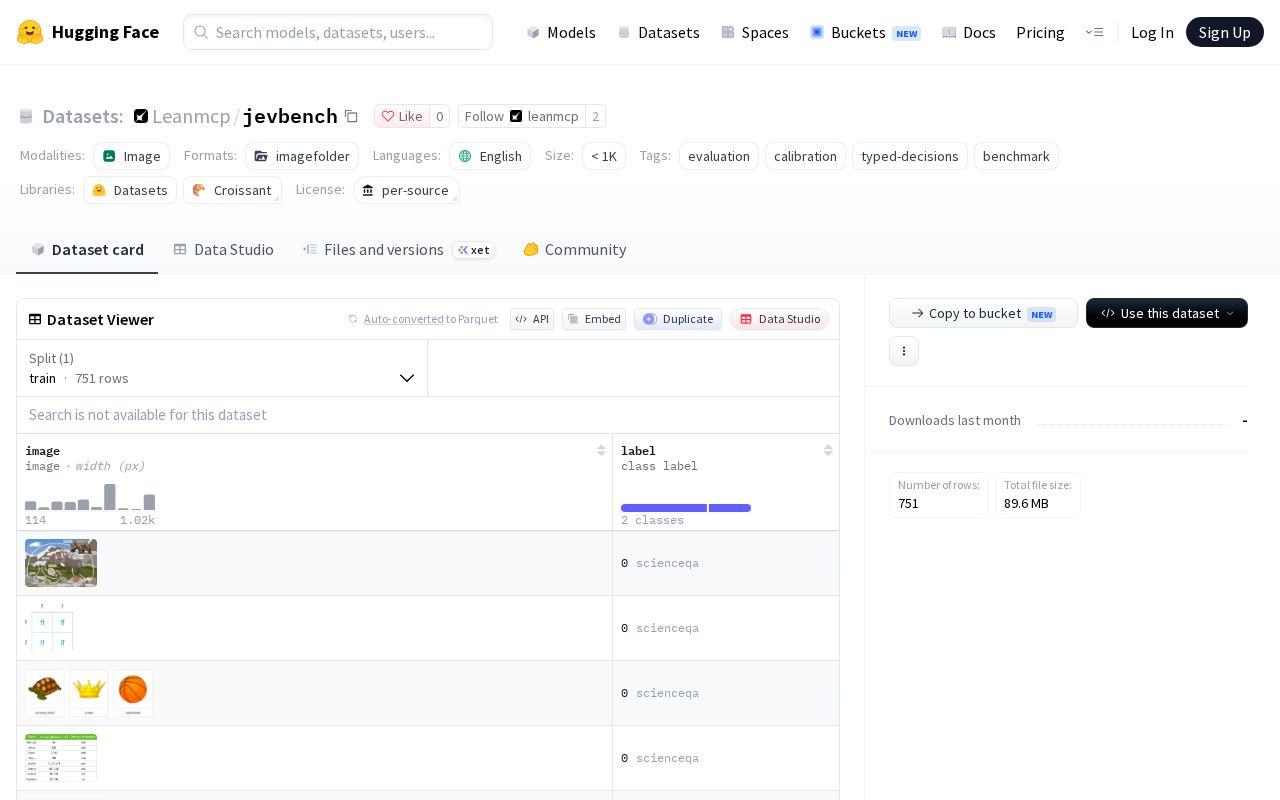Click the Copy to bucket button

[x=983, y=313]
